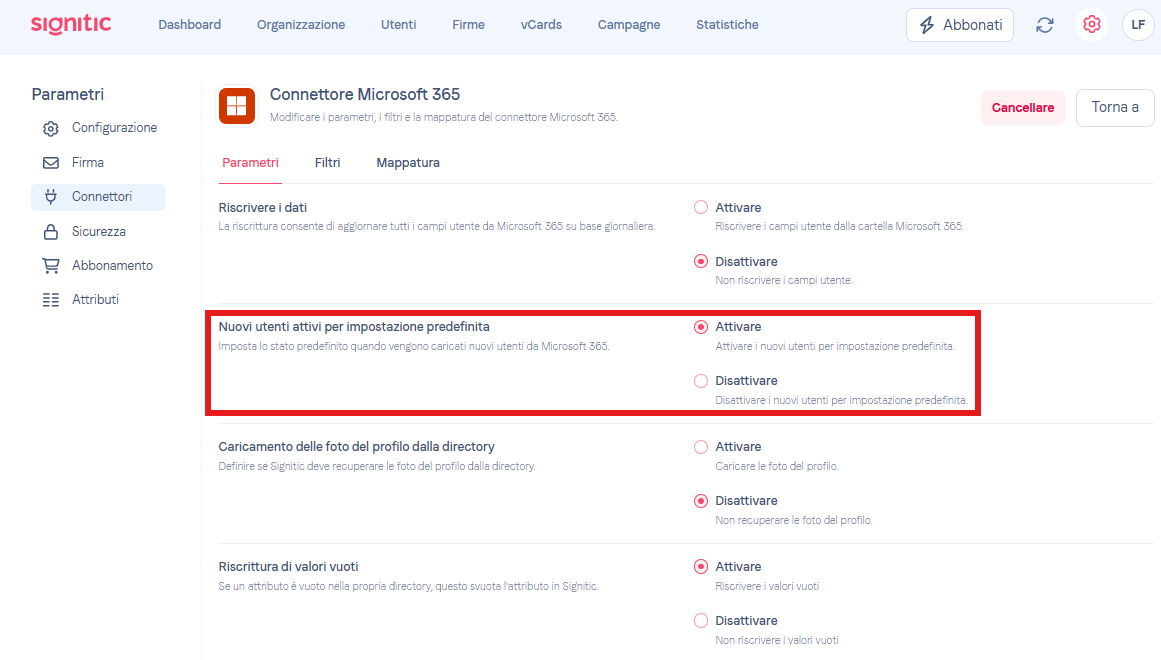Select Attivare for Nuovi utenti attivi
Image resolution: width=1161 pixels, height=660 pixels.
coord(700,327)
